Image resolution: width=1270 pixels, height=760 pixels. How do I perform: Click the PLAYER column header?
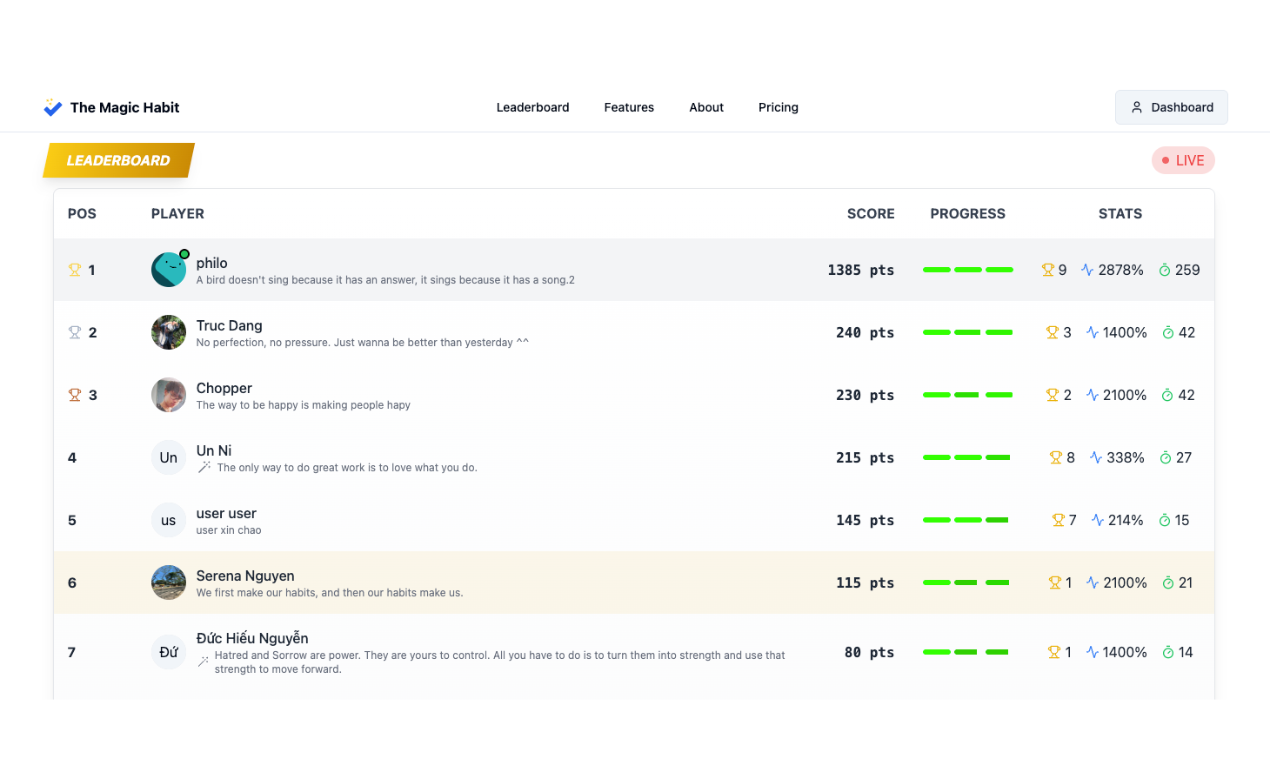(x=178, y=214)
